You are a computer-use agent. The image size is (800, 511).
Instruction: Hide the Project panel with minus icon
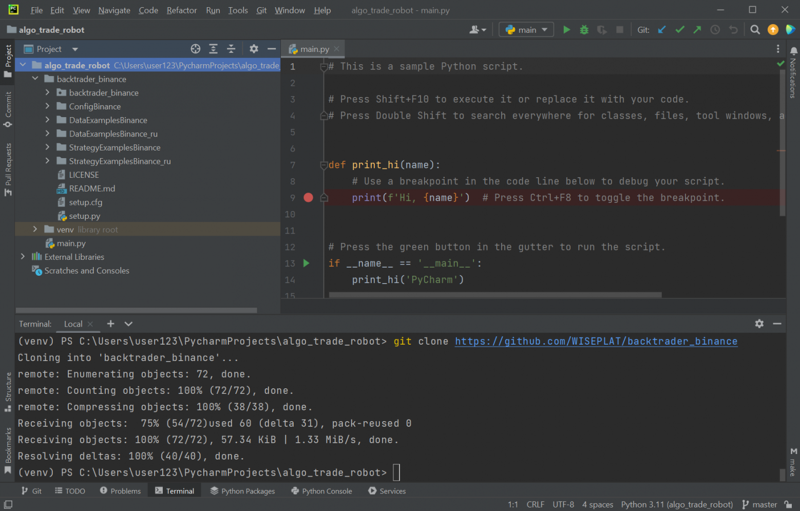pos(271,49)
